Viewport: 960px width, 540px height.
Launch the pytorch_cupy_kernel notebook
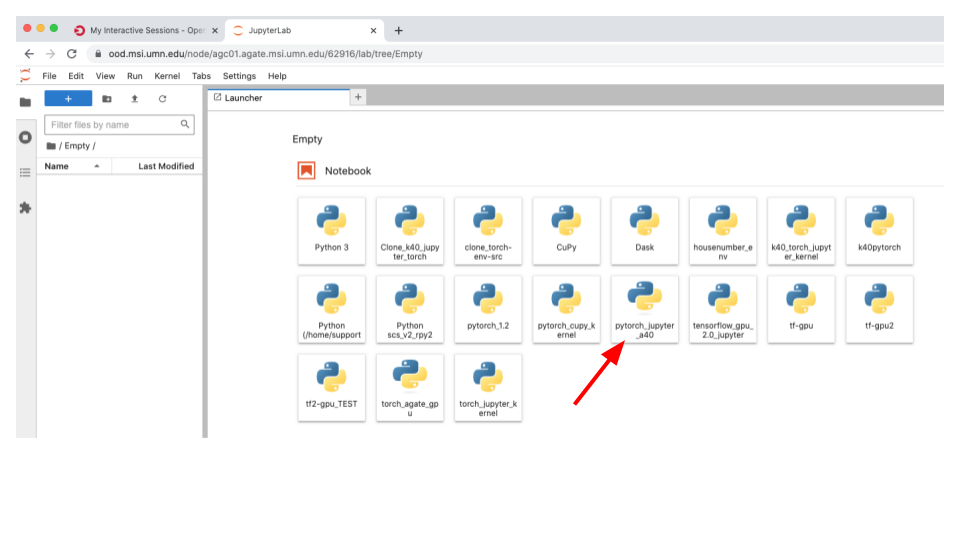[566, 309]
